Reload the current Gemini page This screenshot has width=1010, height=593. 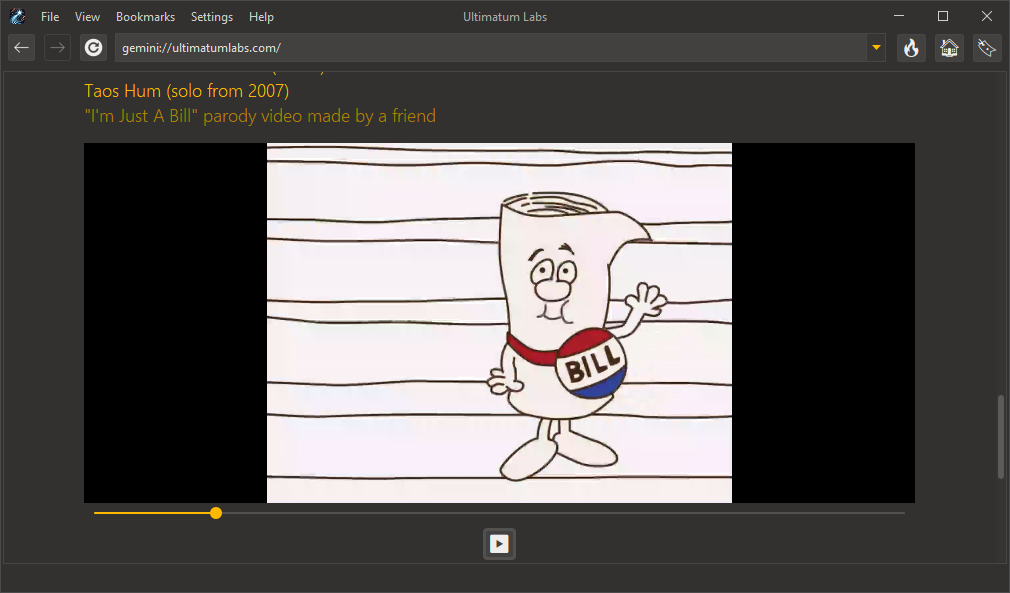[x=93, y=48]
